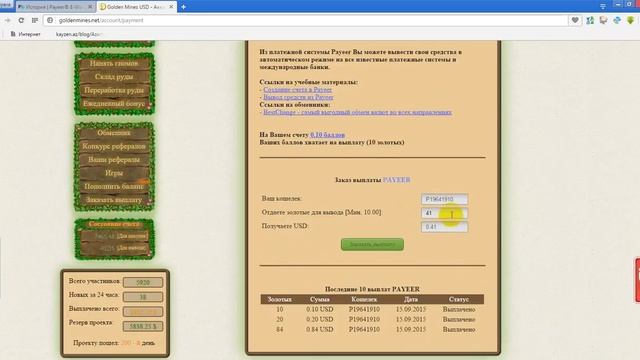
Task: Click the hourglass extension icon in the toolbar
Action: (x=590, y=20)
